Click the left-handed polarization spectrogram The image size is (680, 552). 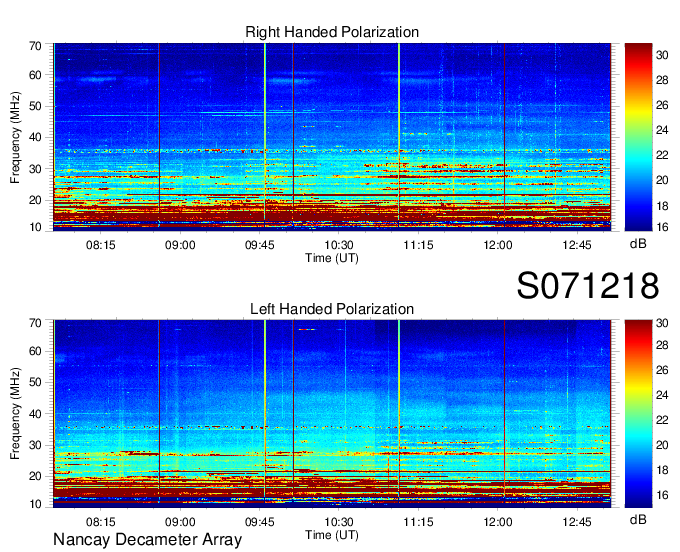click(x=332, y=414)
